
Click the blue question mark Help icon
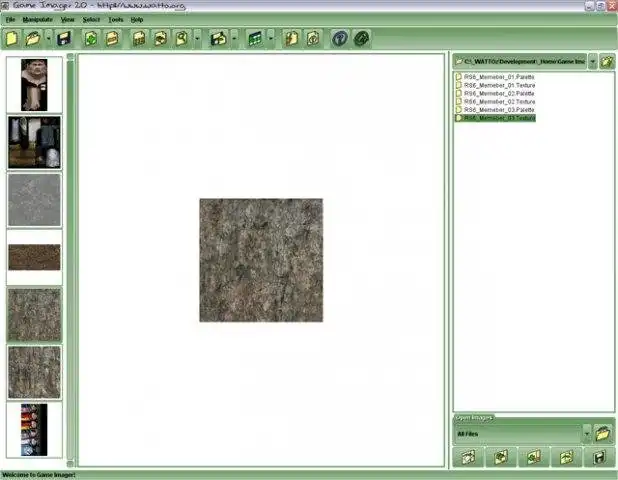pyautogui.click(x=340, y=38)
